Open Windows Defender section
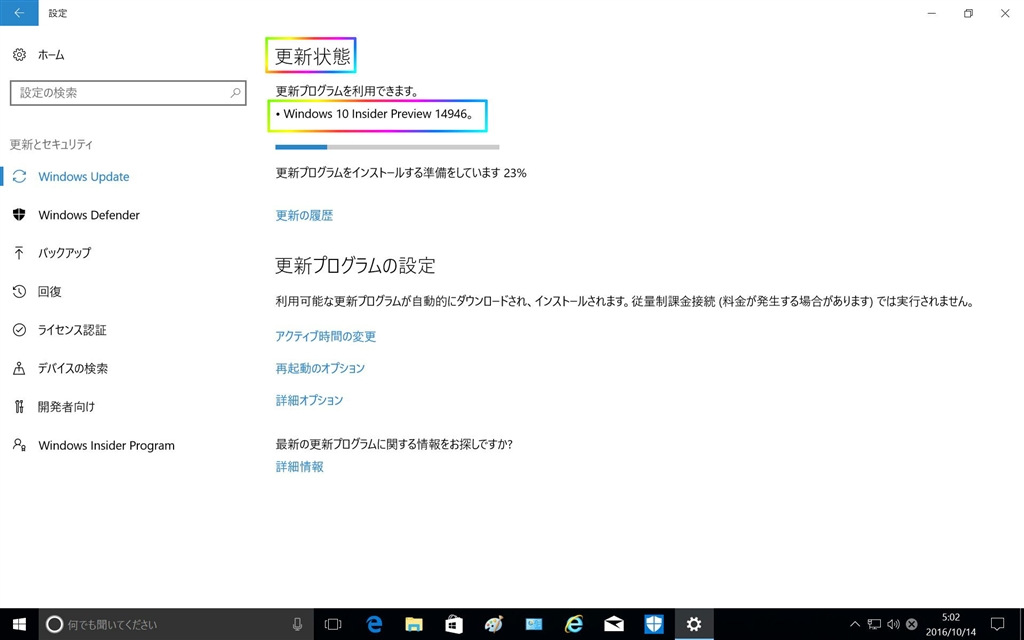 click(x=89, y=215)
